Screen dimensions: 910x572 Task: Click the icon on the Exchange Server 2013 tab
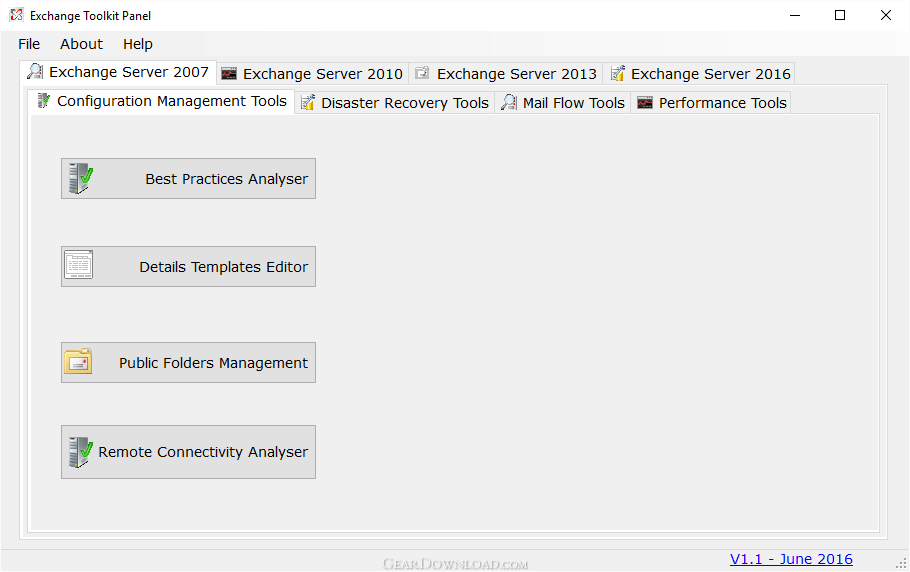click(422, 73)
